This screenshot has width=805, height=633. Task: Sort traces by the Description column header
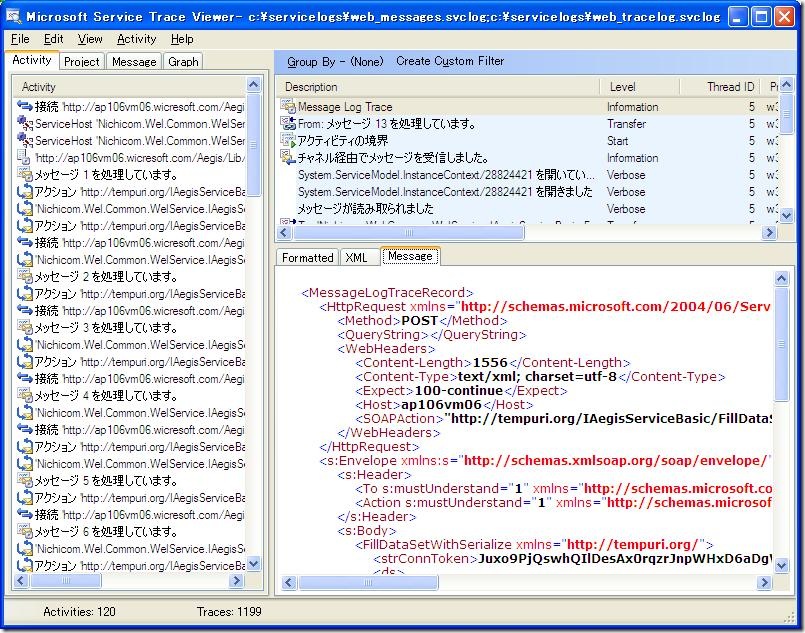[x=438, y=87]
